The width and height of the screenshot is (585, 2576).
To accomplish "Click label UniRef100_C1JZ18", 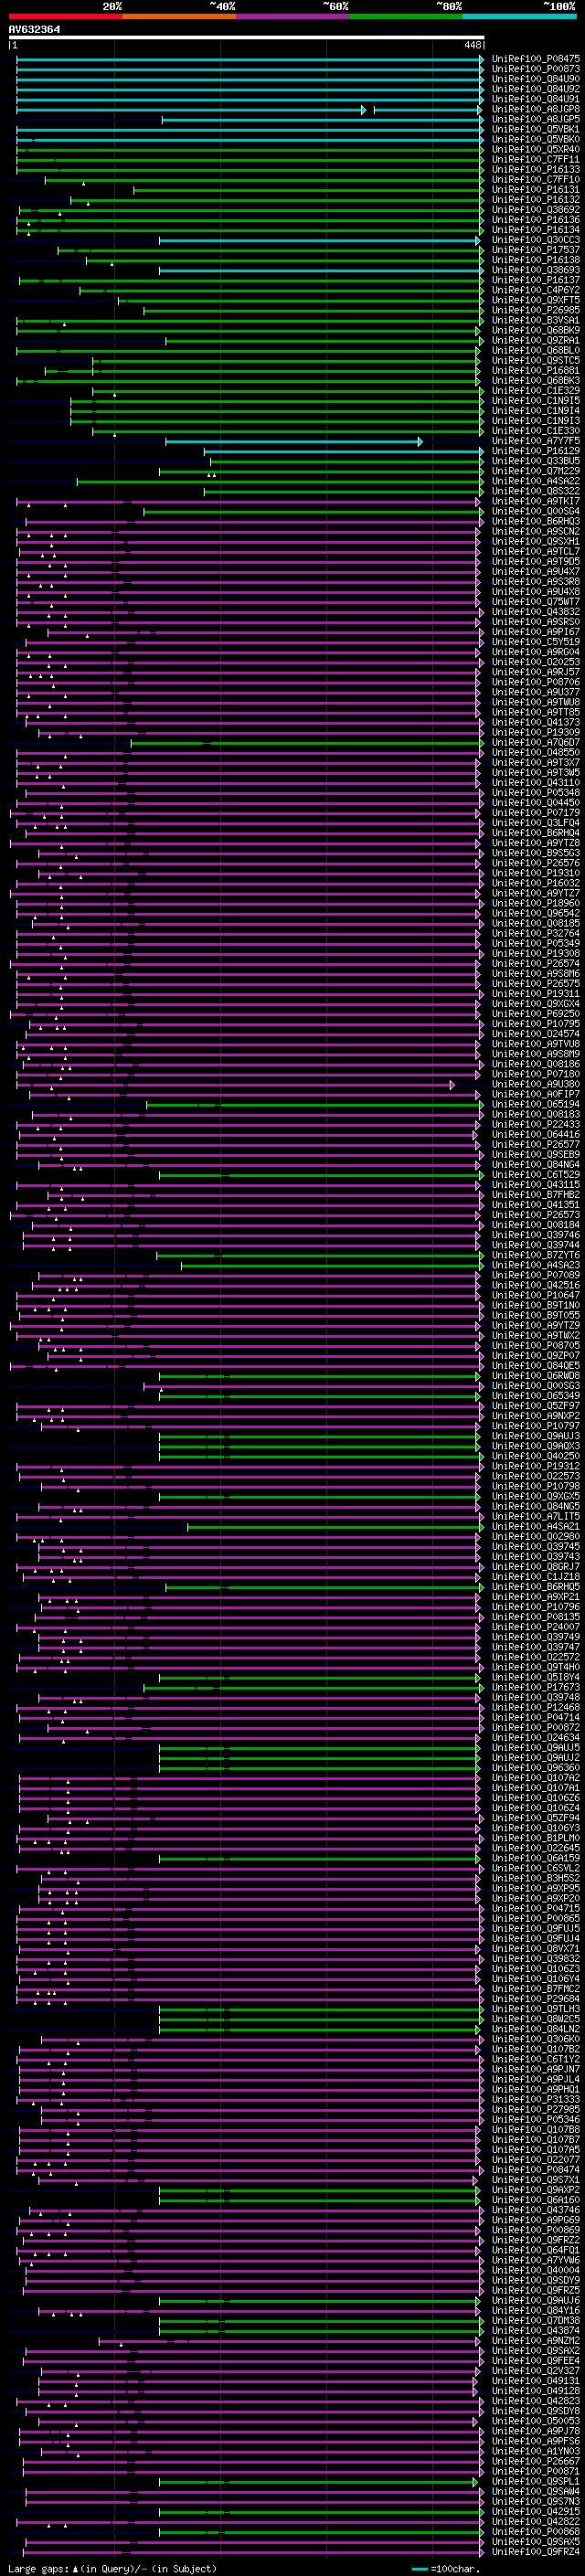I will (535, 1577).
